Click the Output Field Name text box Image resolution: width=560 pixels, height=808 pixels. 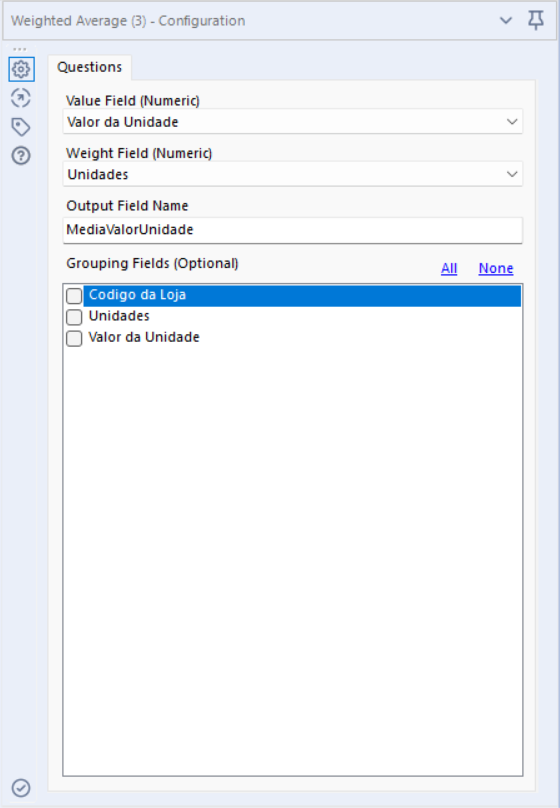(293, 230)
